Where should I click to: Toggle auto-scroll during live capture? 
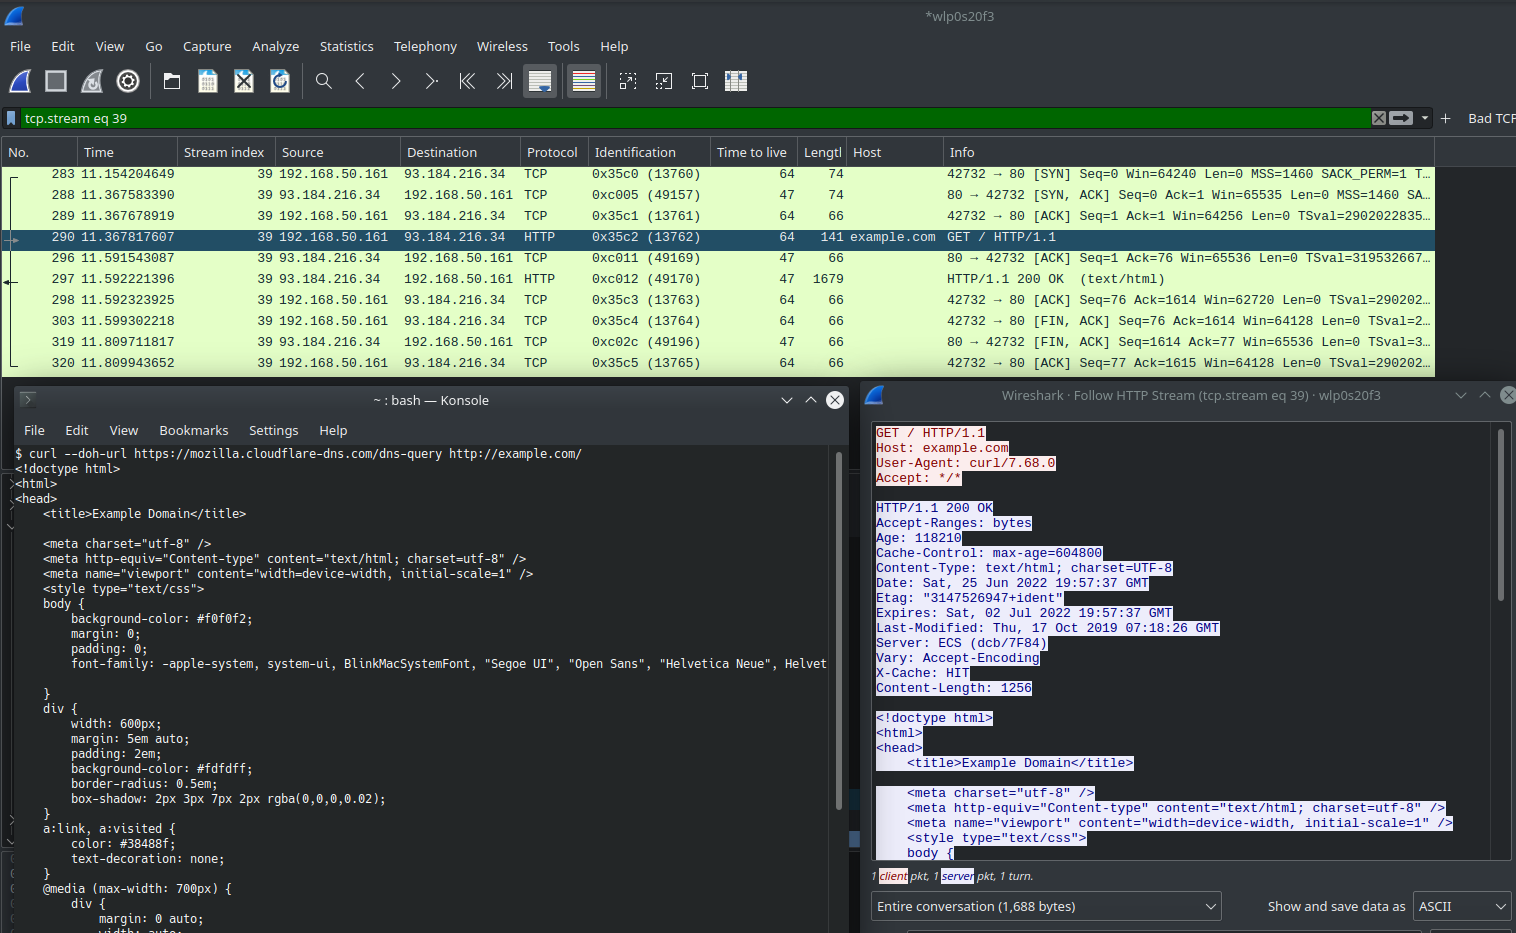click(540, 82)
